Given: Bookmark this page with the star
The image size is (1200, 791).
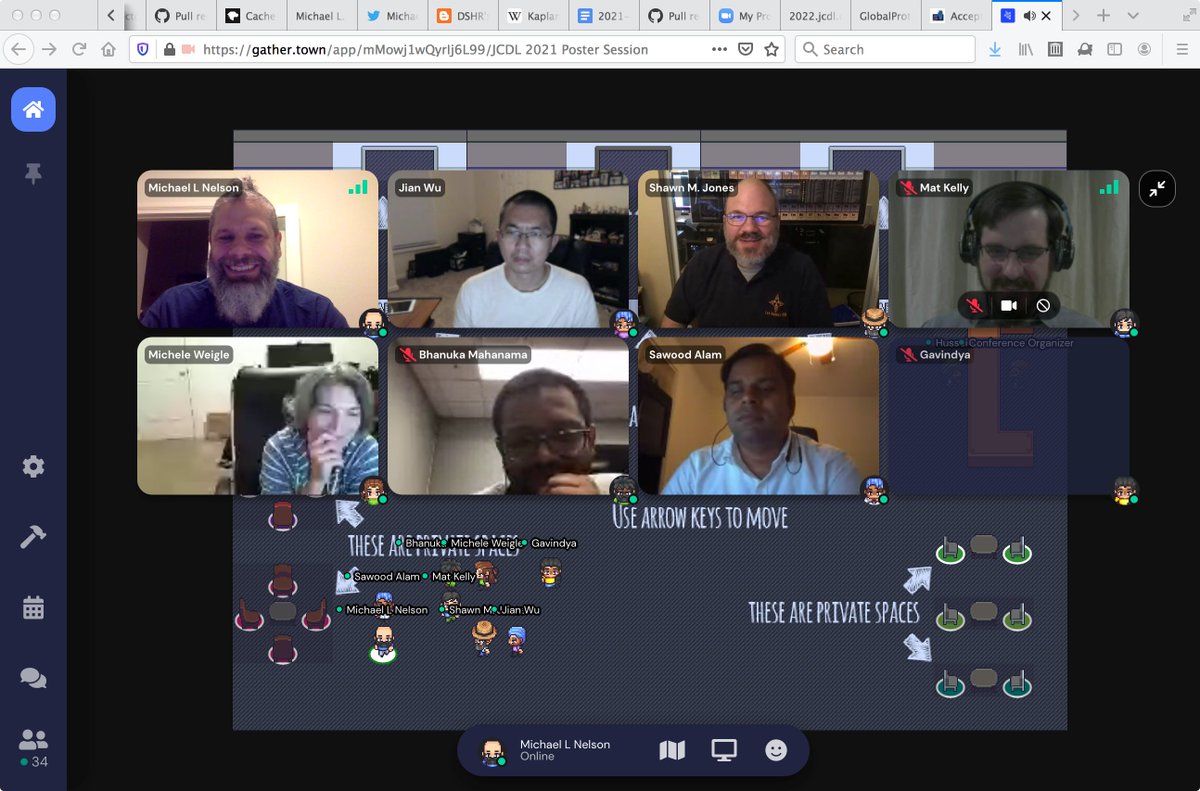Looking at the screenshot, I should click(x=771, y=49).
